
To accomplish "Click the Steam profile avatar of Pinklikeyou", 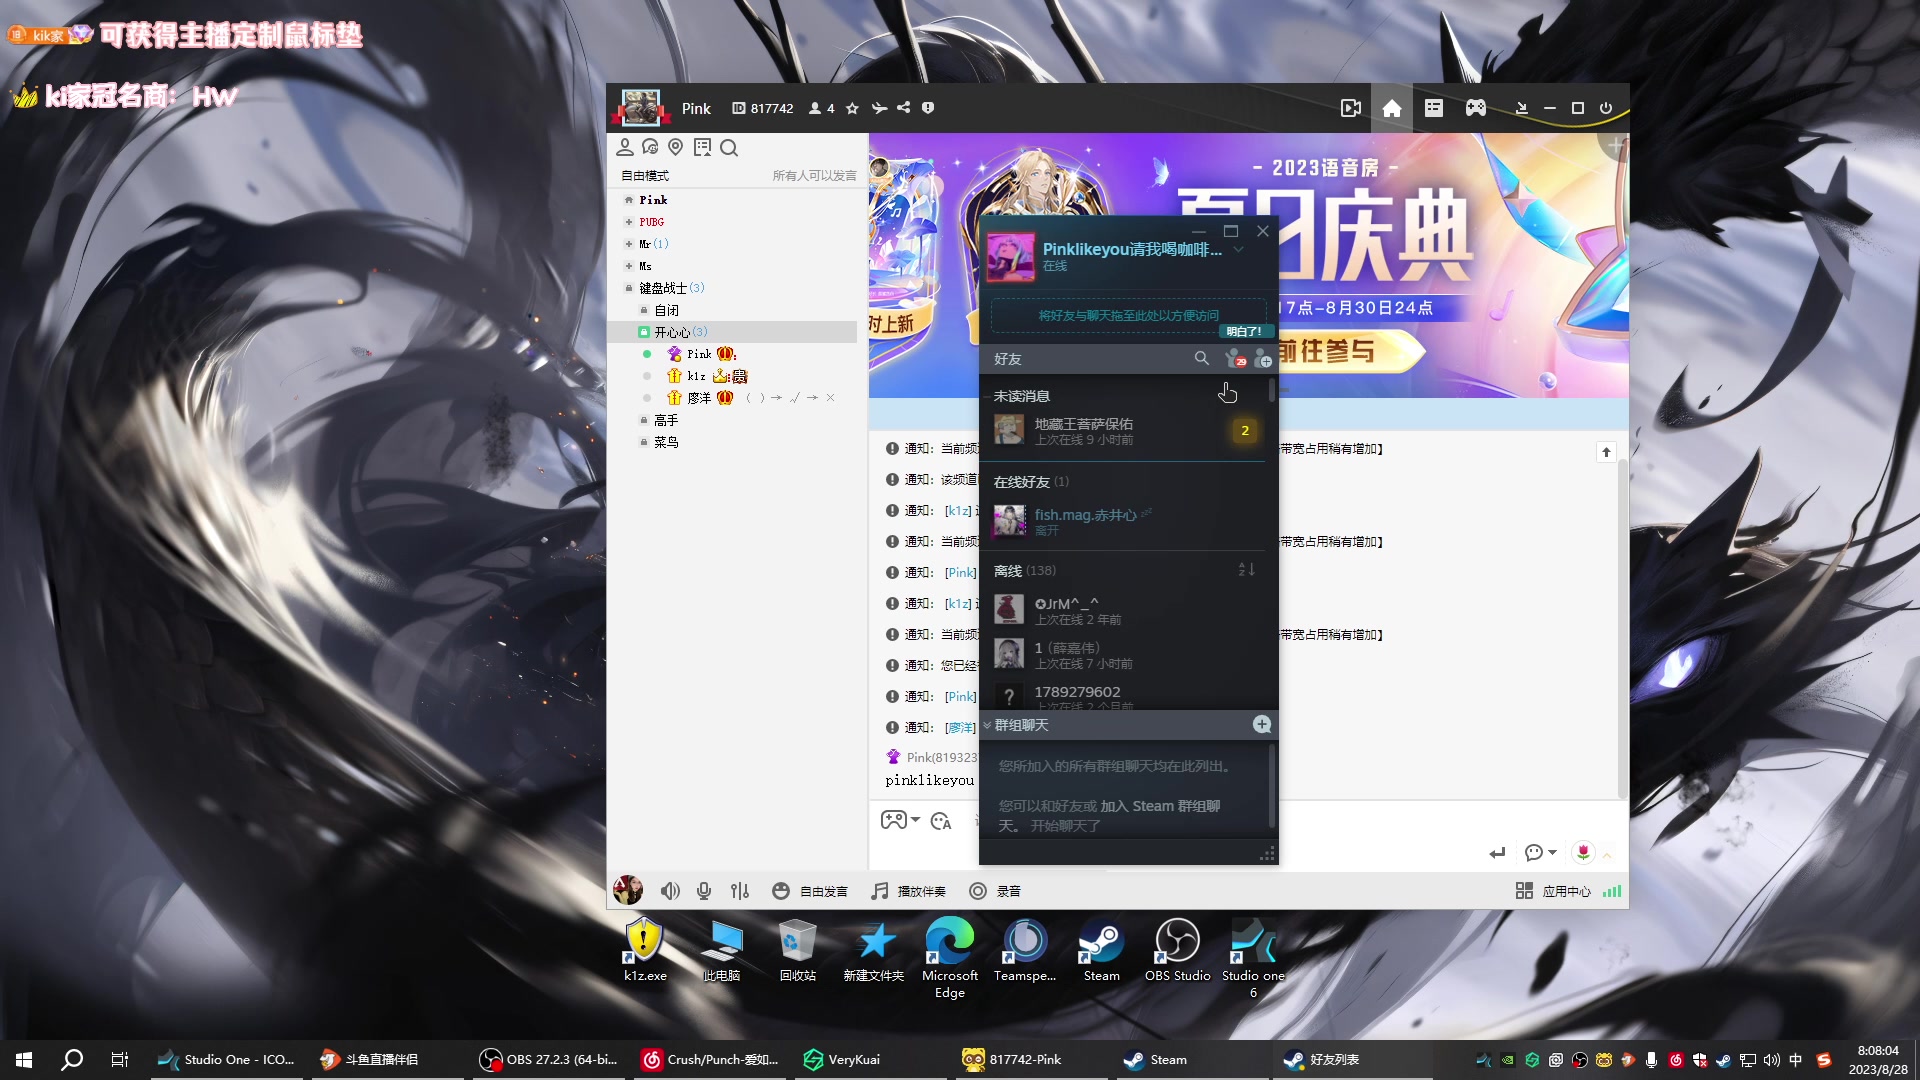I will pyautogui.click(x=1010, y=257).
